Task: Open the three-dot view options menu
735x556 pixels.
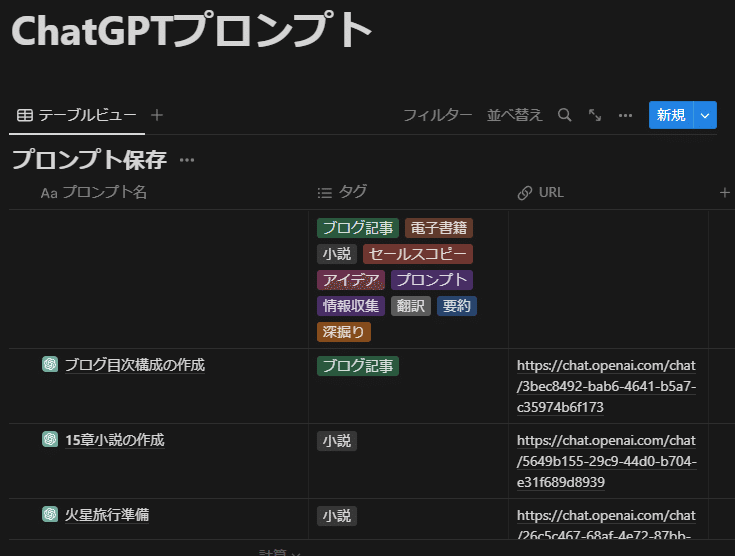Action: click(625, 115)
